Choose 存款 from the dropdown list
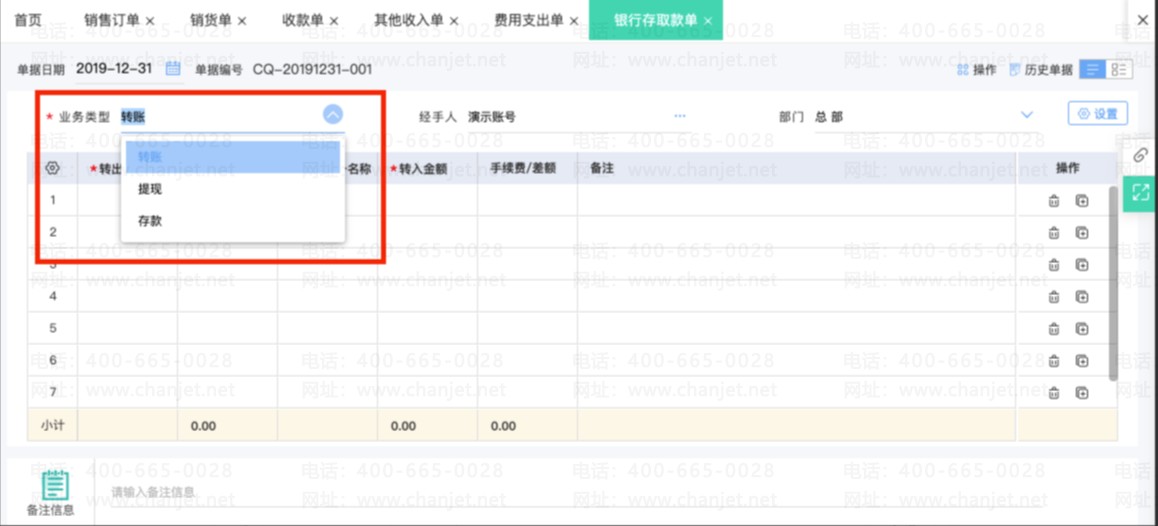The width and height of the screenshot is (1158, 526). coord(233,221)
